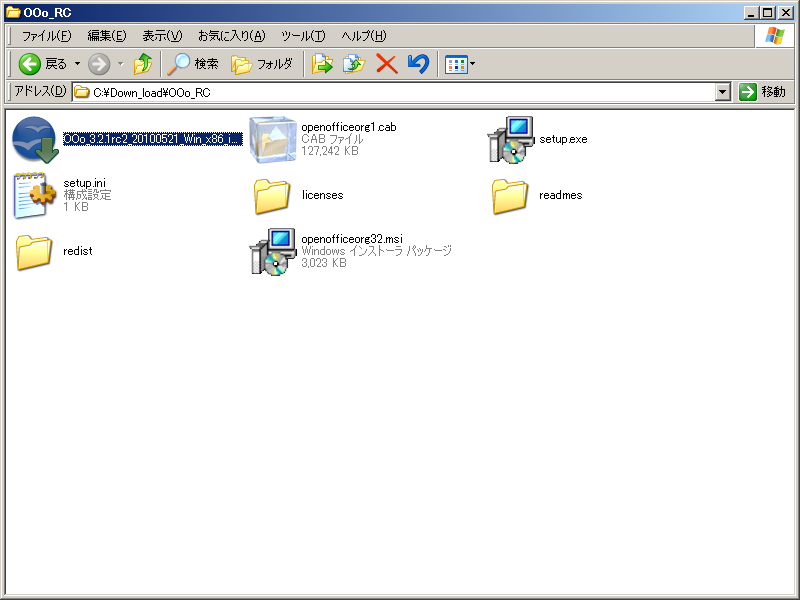Open the ファイル(F) menu

(x=46, y=36)
